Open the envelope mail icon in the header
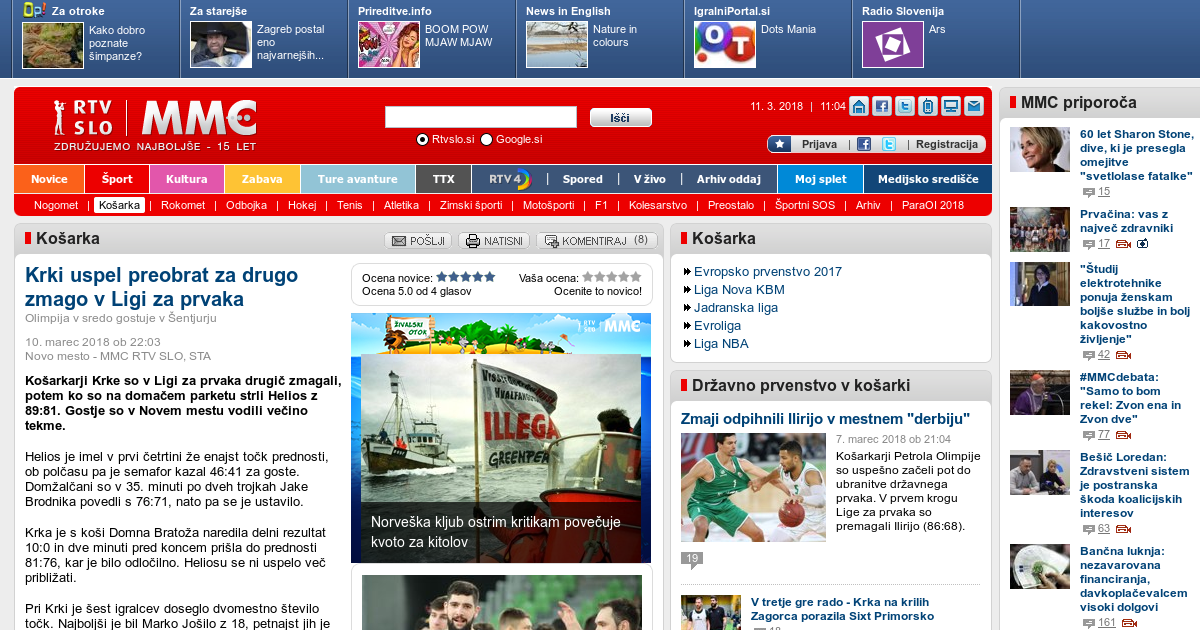1200x630 pixels. click(973, 106)
